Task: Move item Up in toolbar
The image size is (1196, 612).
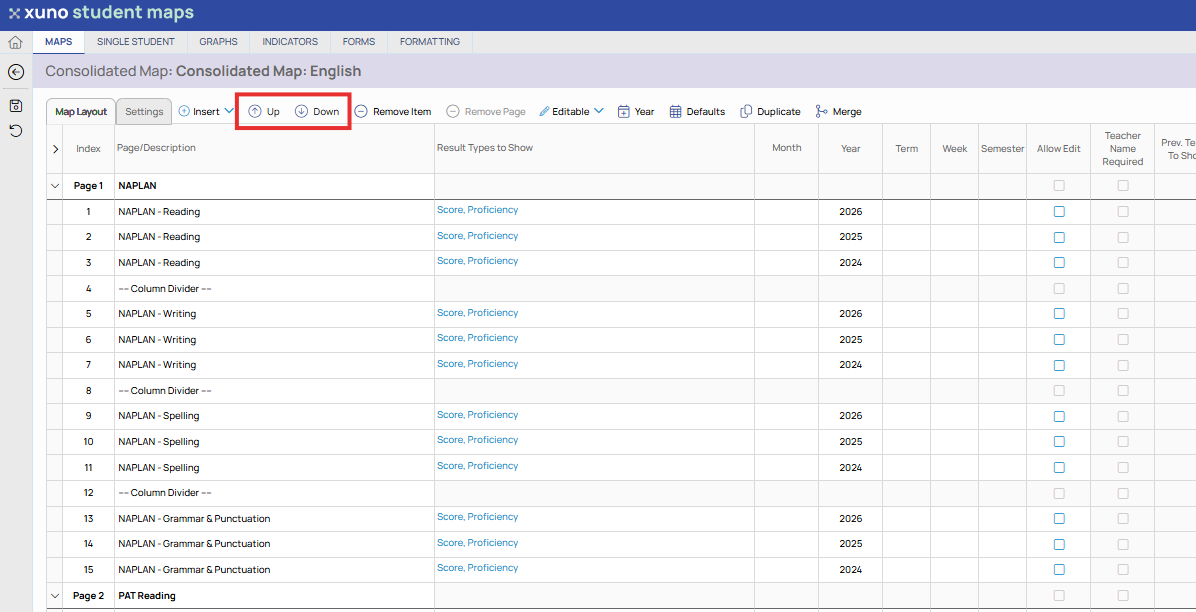Action: [x=264, y=111]
